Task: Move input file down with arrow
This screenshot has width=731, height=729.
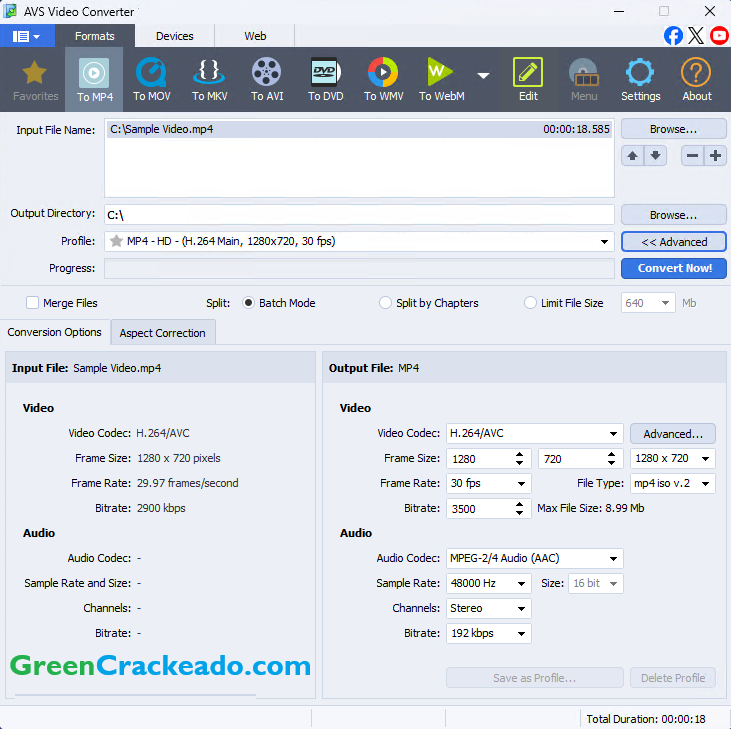Action: pyautogui.click(x=655, y=156)
